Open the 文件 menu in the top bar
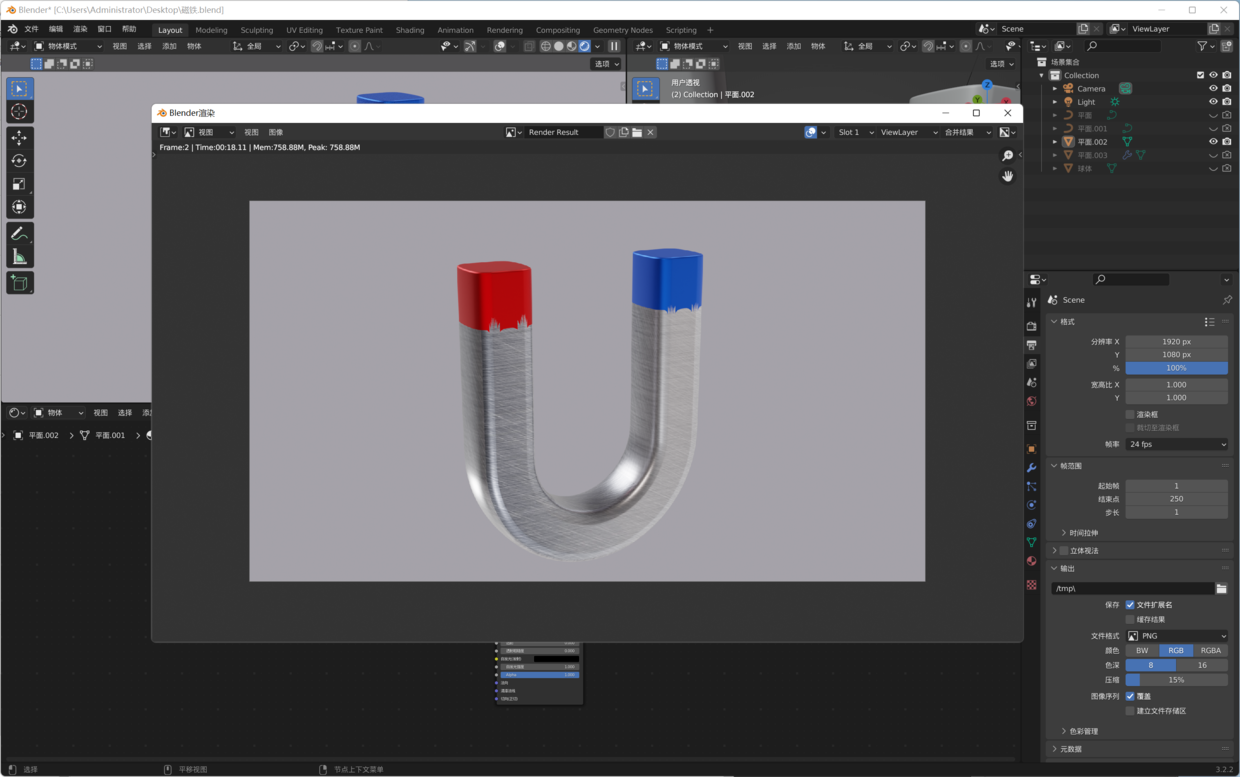The height and width of the screenshot is (777, 1240). 31,29
